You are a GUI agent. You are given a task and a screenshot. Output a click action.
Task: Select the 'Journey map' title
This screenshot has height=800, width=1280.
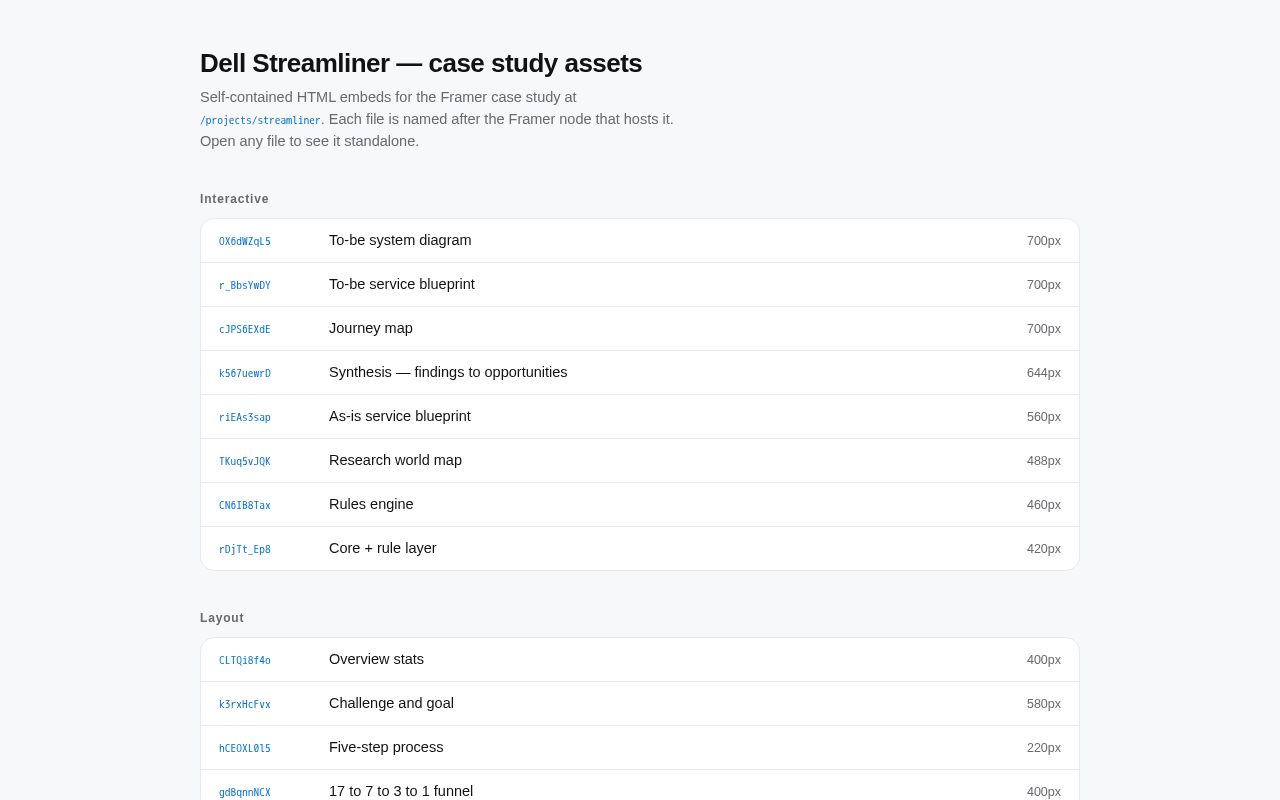[371, 328]
